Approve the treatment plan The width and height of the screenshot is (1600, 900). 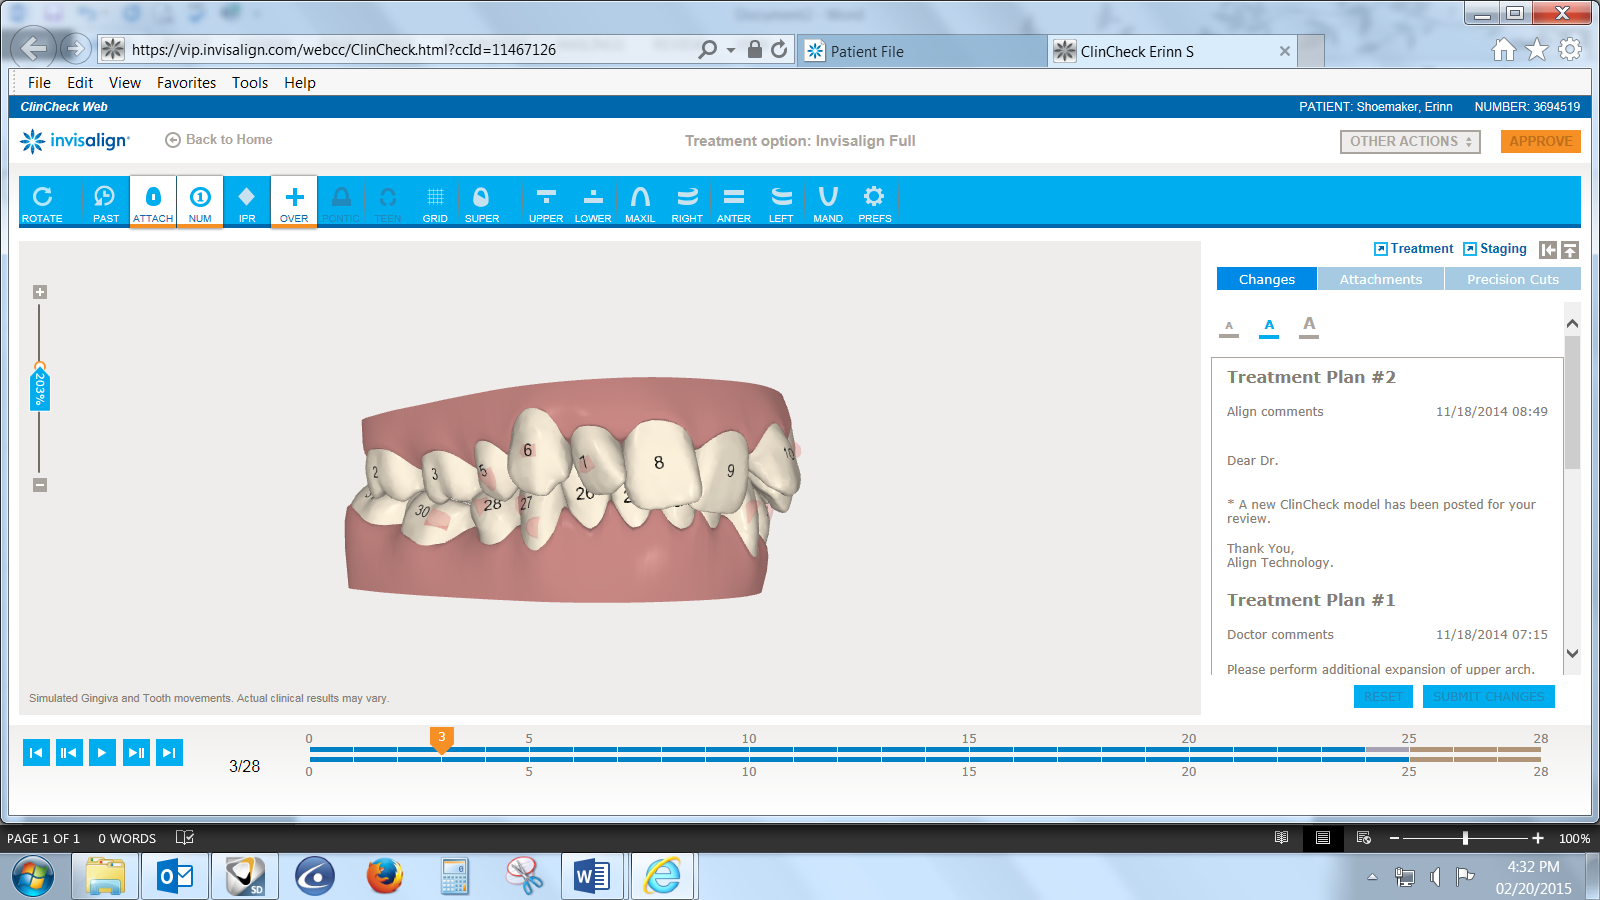click(x=1540, y=141)
